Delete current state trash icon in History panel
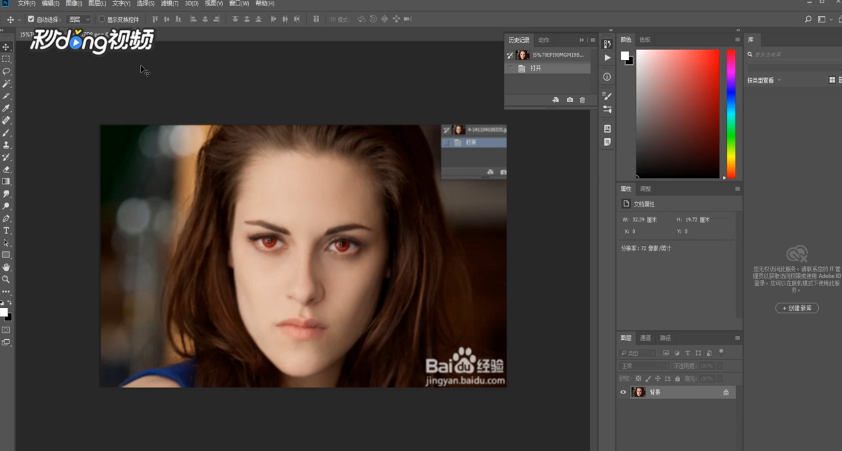 582,100
